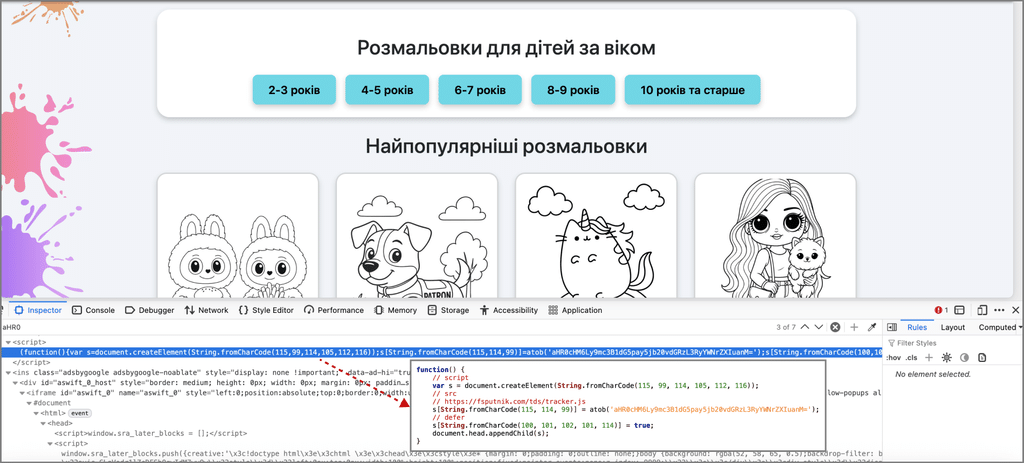Collapse the script node under head
Screen dimensions: 1024x463
point(49,443)
